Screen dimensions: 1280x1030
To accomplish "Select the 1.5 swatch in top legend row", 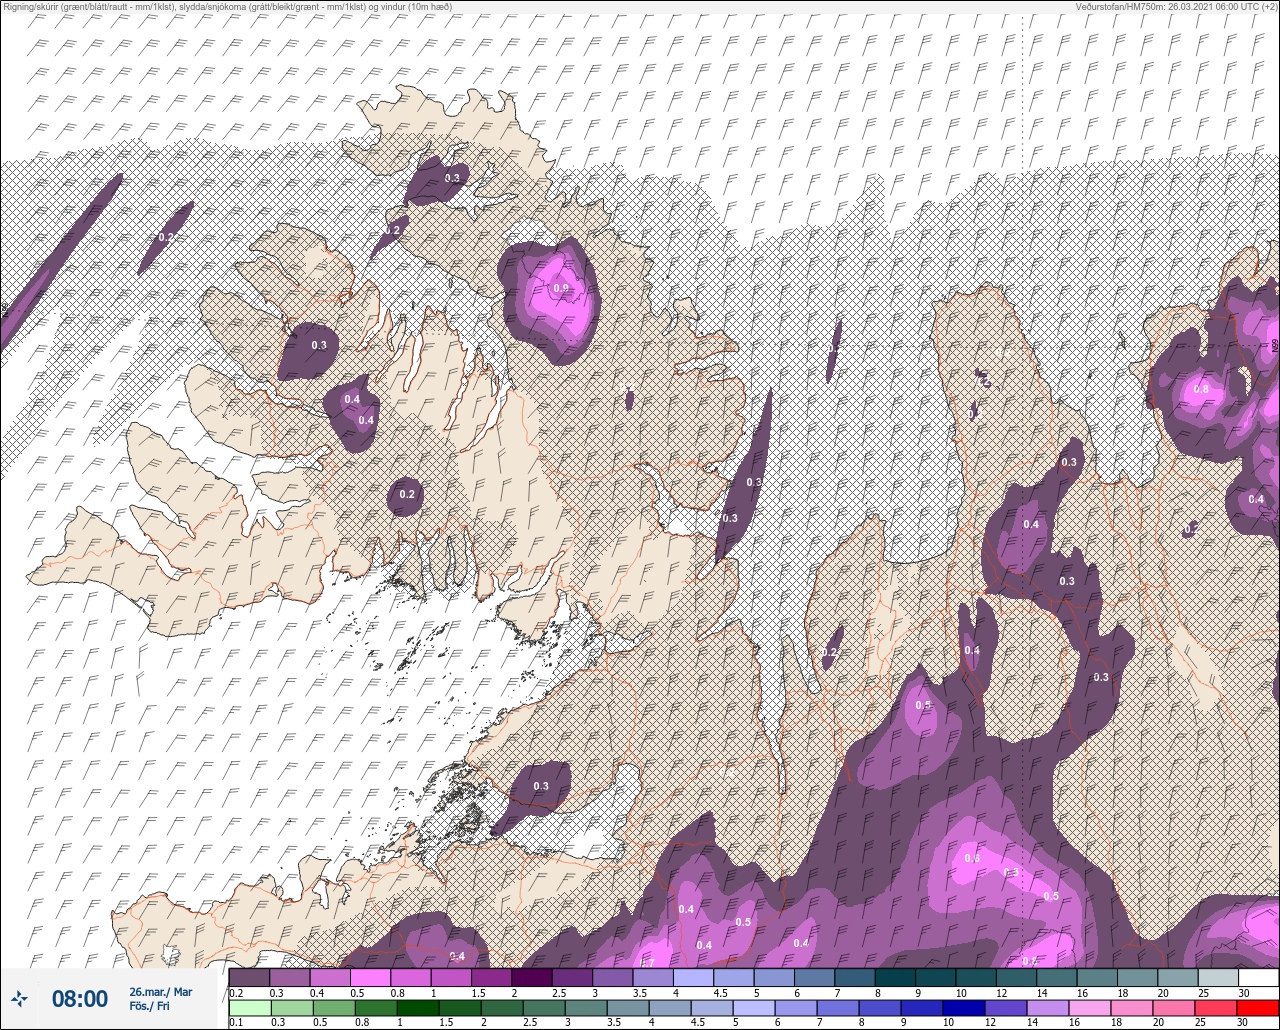I will coord(492,976).
